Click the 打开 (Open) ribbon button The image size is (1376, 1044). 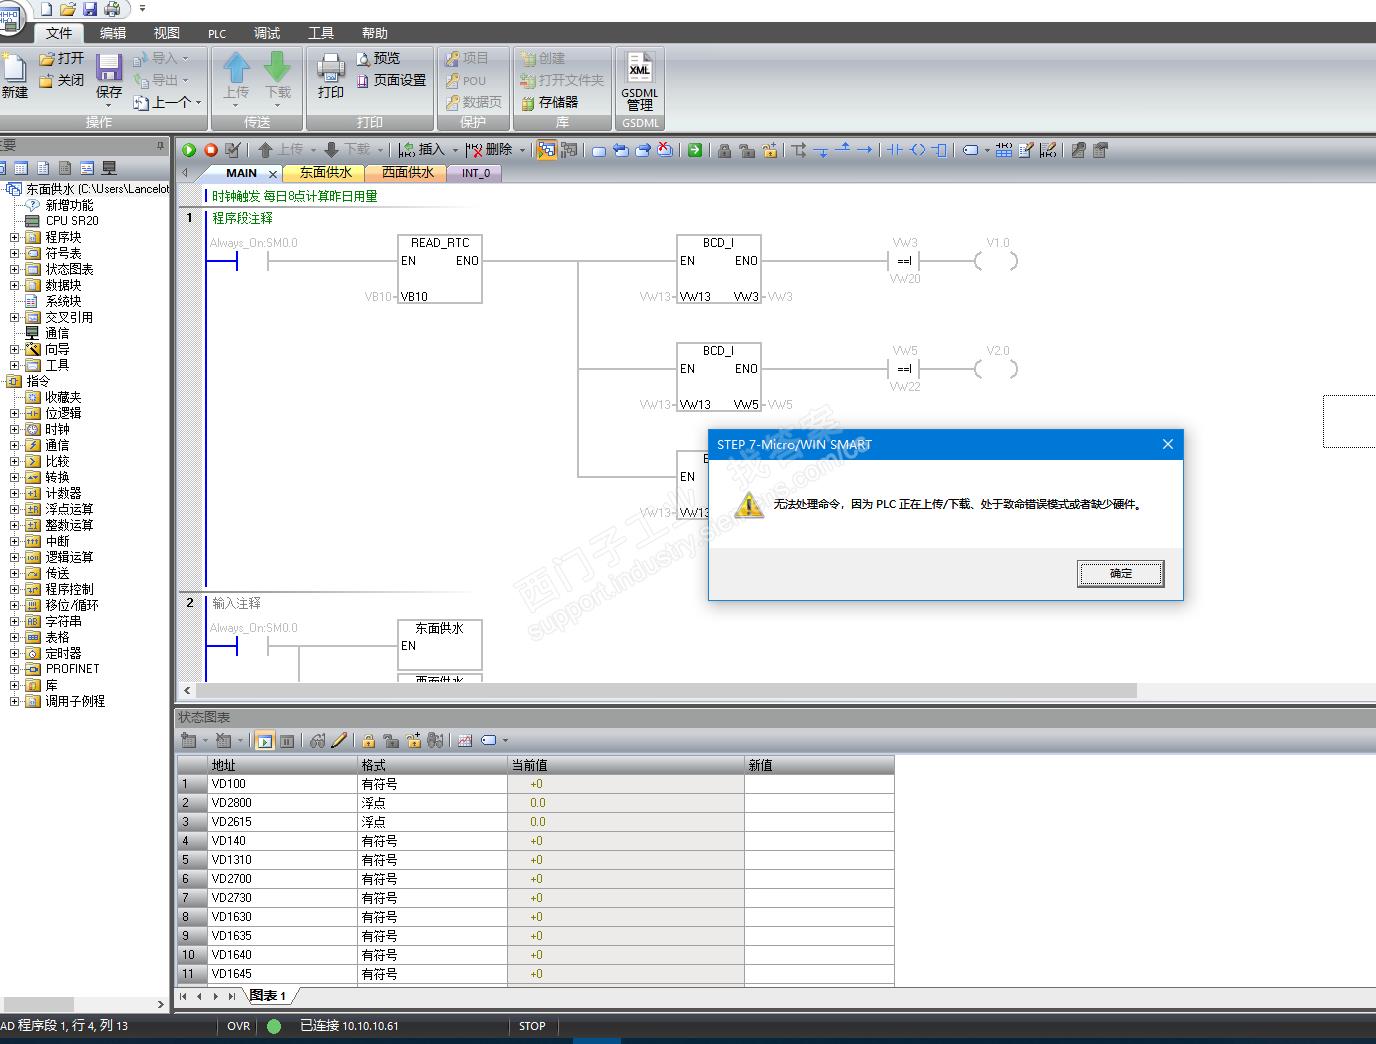click(62, 58)
